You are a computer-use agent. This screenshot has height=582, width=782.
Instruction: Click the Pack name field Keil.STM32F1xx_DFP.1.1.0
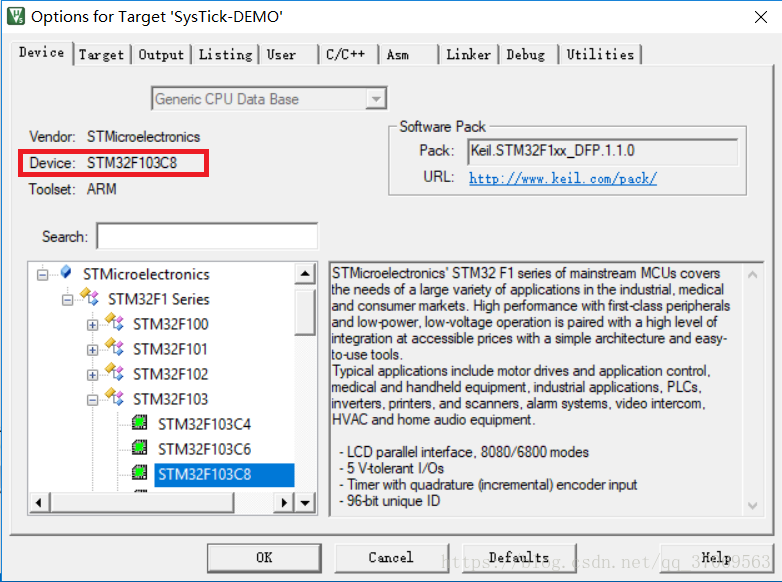(x=602, y=151)
